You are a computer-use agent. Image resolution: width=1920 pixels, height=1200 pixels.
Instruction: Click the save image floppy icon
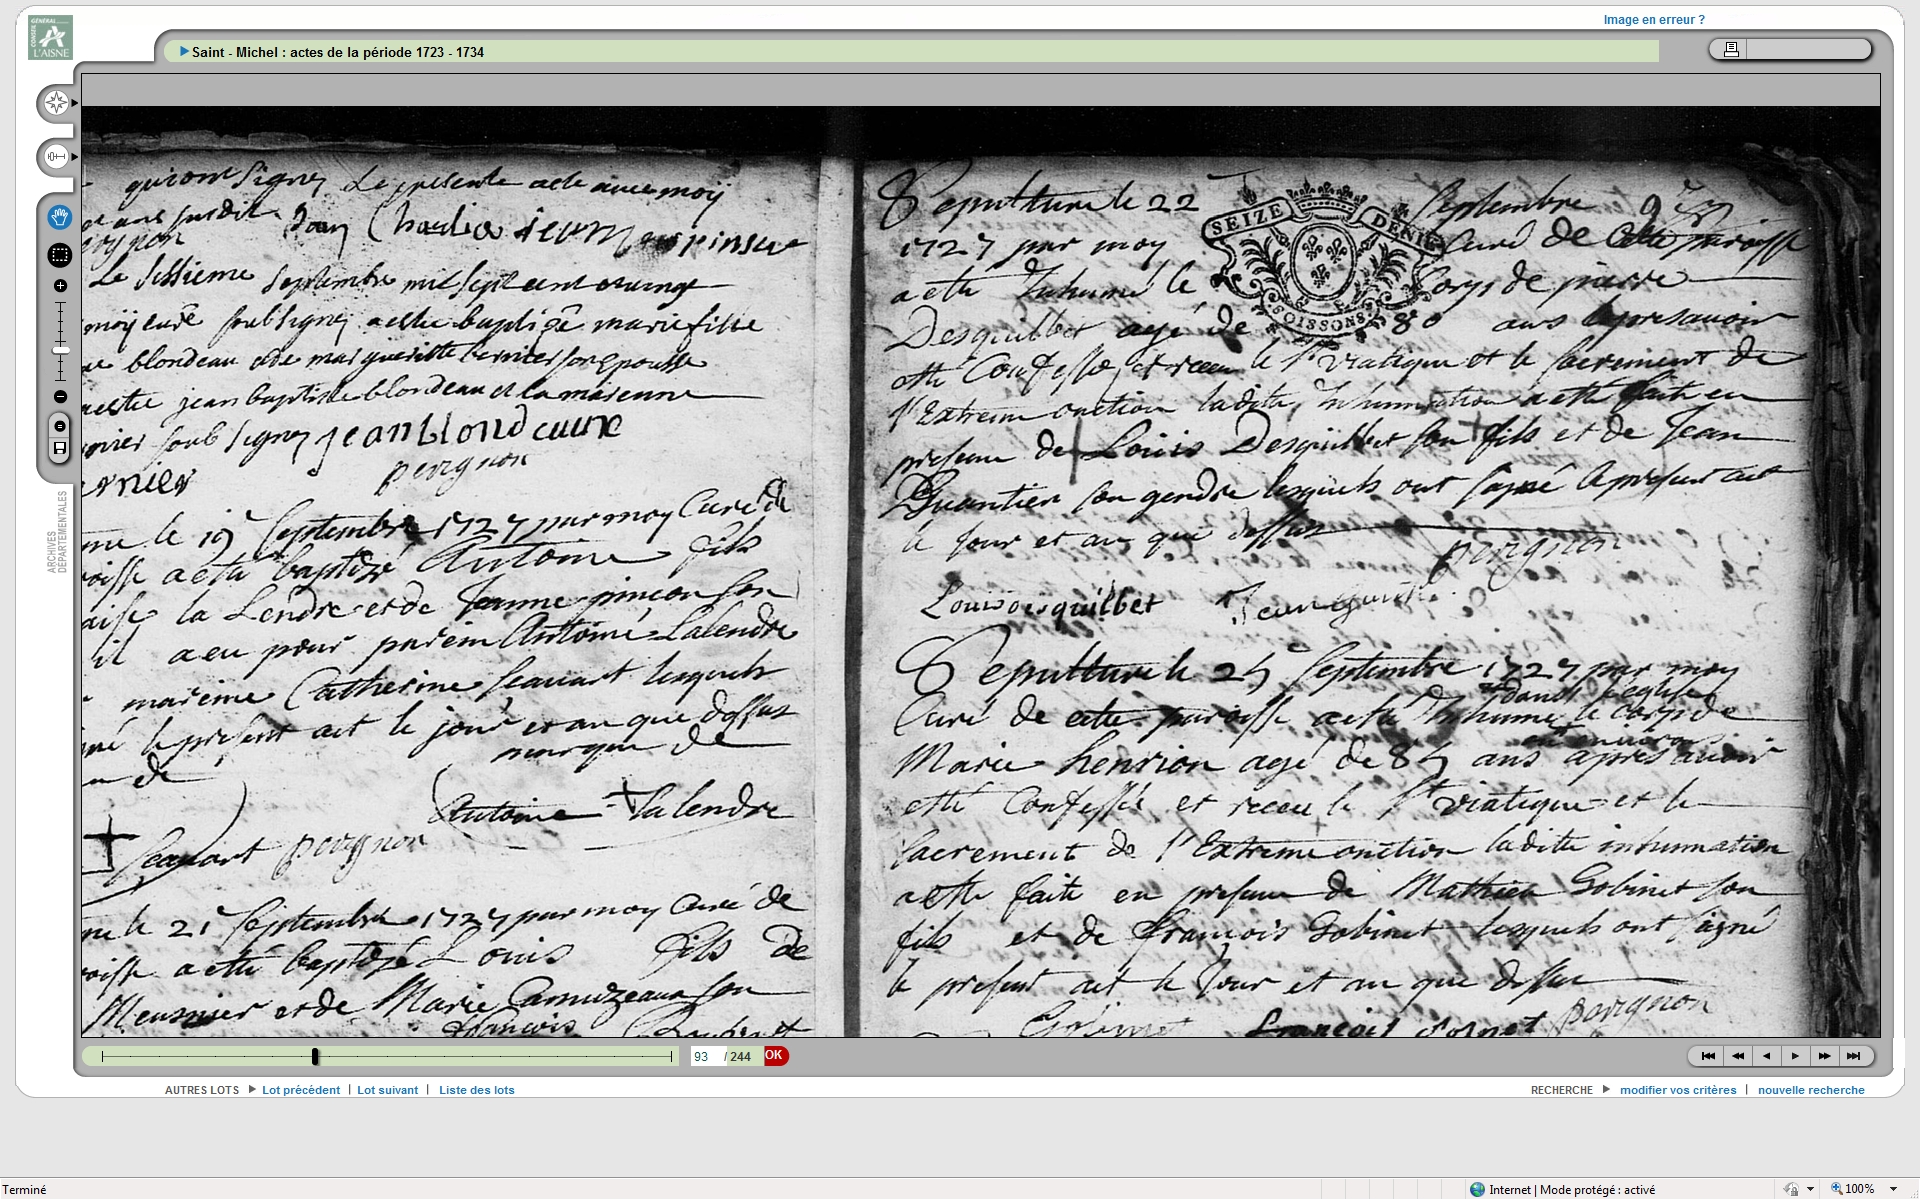(x=60, y=448)
